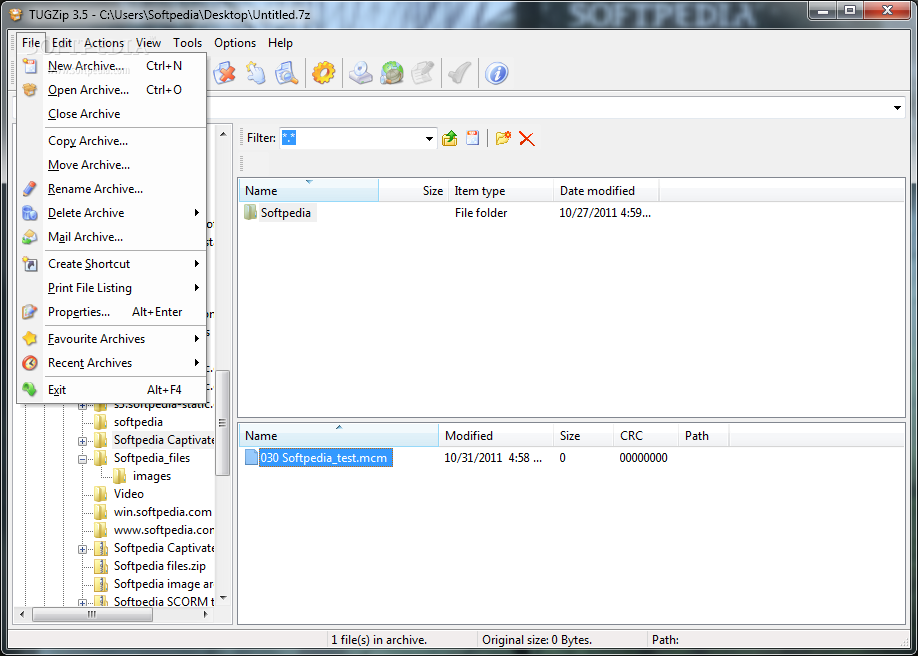
Task: Select Copy Archive... menu entry
Action: tap(111, 141)
